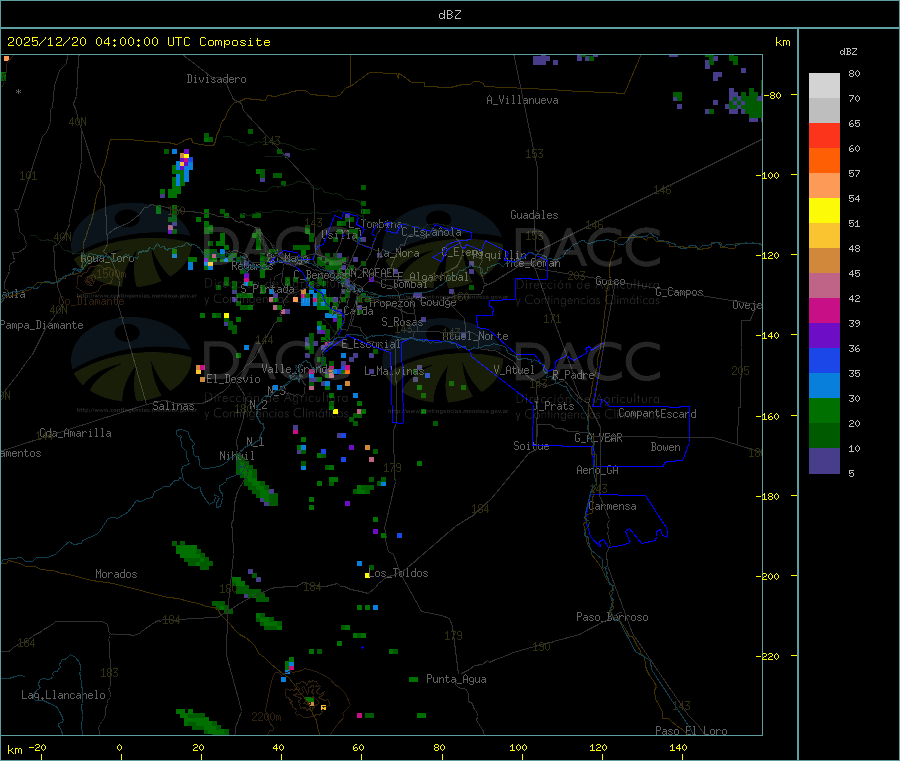900x761 pixels.
Task: Select the tan 45 dBZ legend swatch
Action: tap(824, 261)
